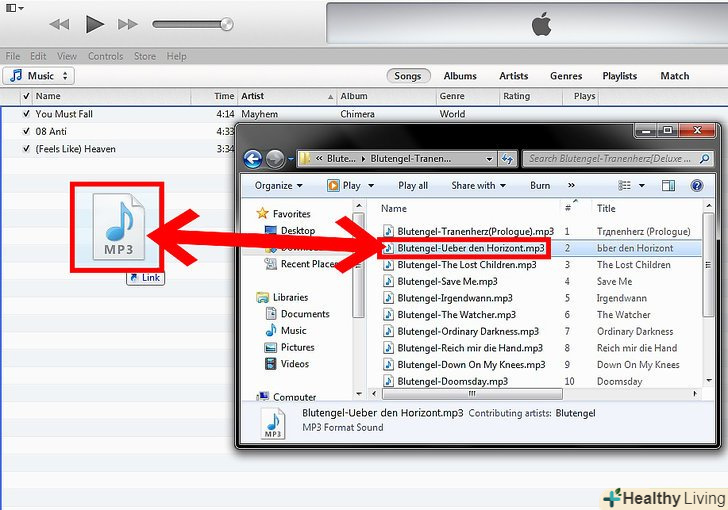The width and height of the screenshot is (728, 510).
Task: Click the Rating column header
Action: click(531, 96)
